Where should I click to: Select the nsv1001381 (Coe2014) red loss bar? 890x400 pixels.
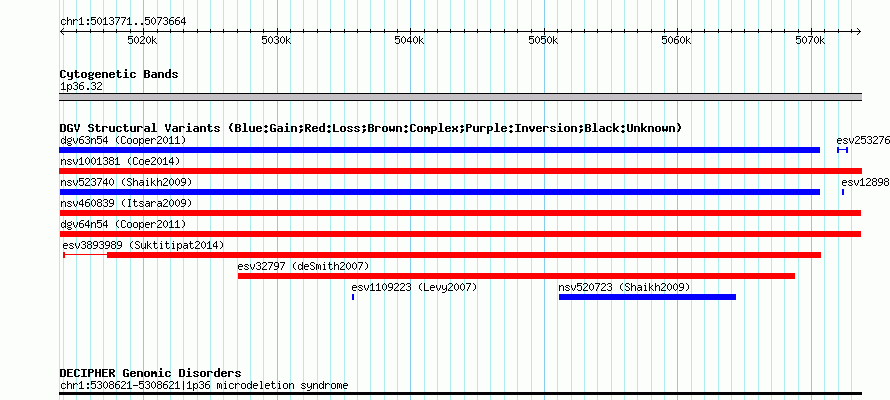pyautogui.click(x=460, y=171)
